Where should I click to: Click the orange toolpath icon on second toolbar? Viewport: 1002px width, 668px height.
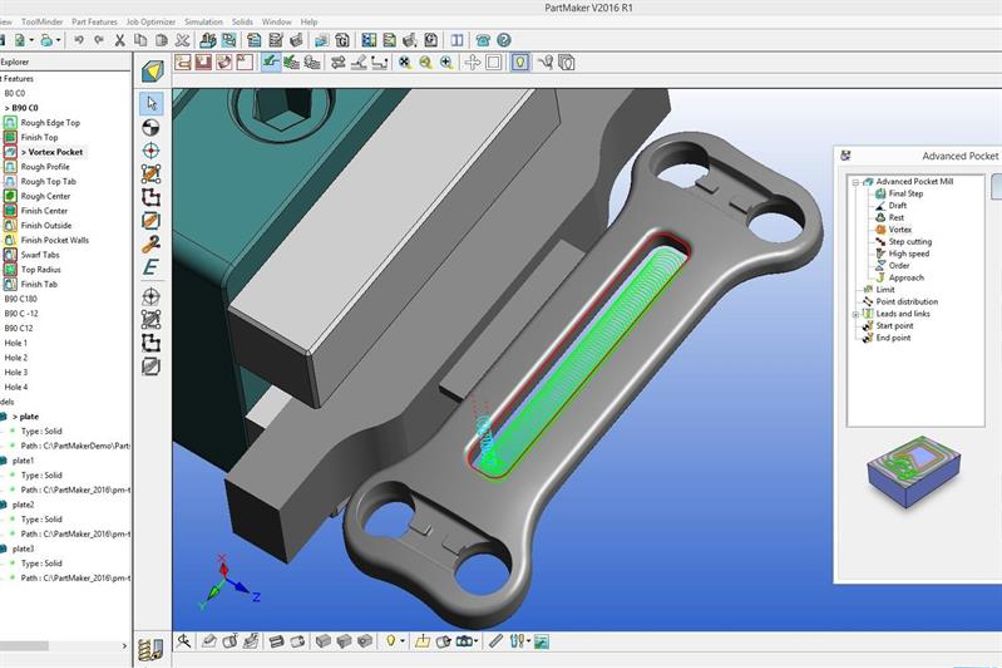tap(183, 63)
